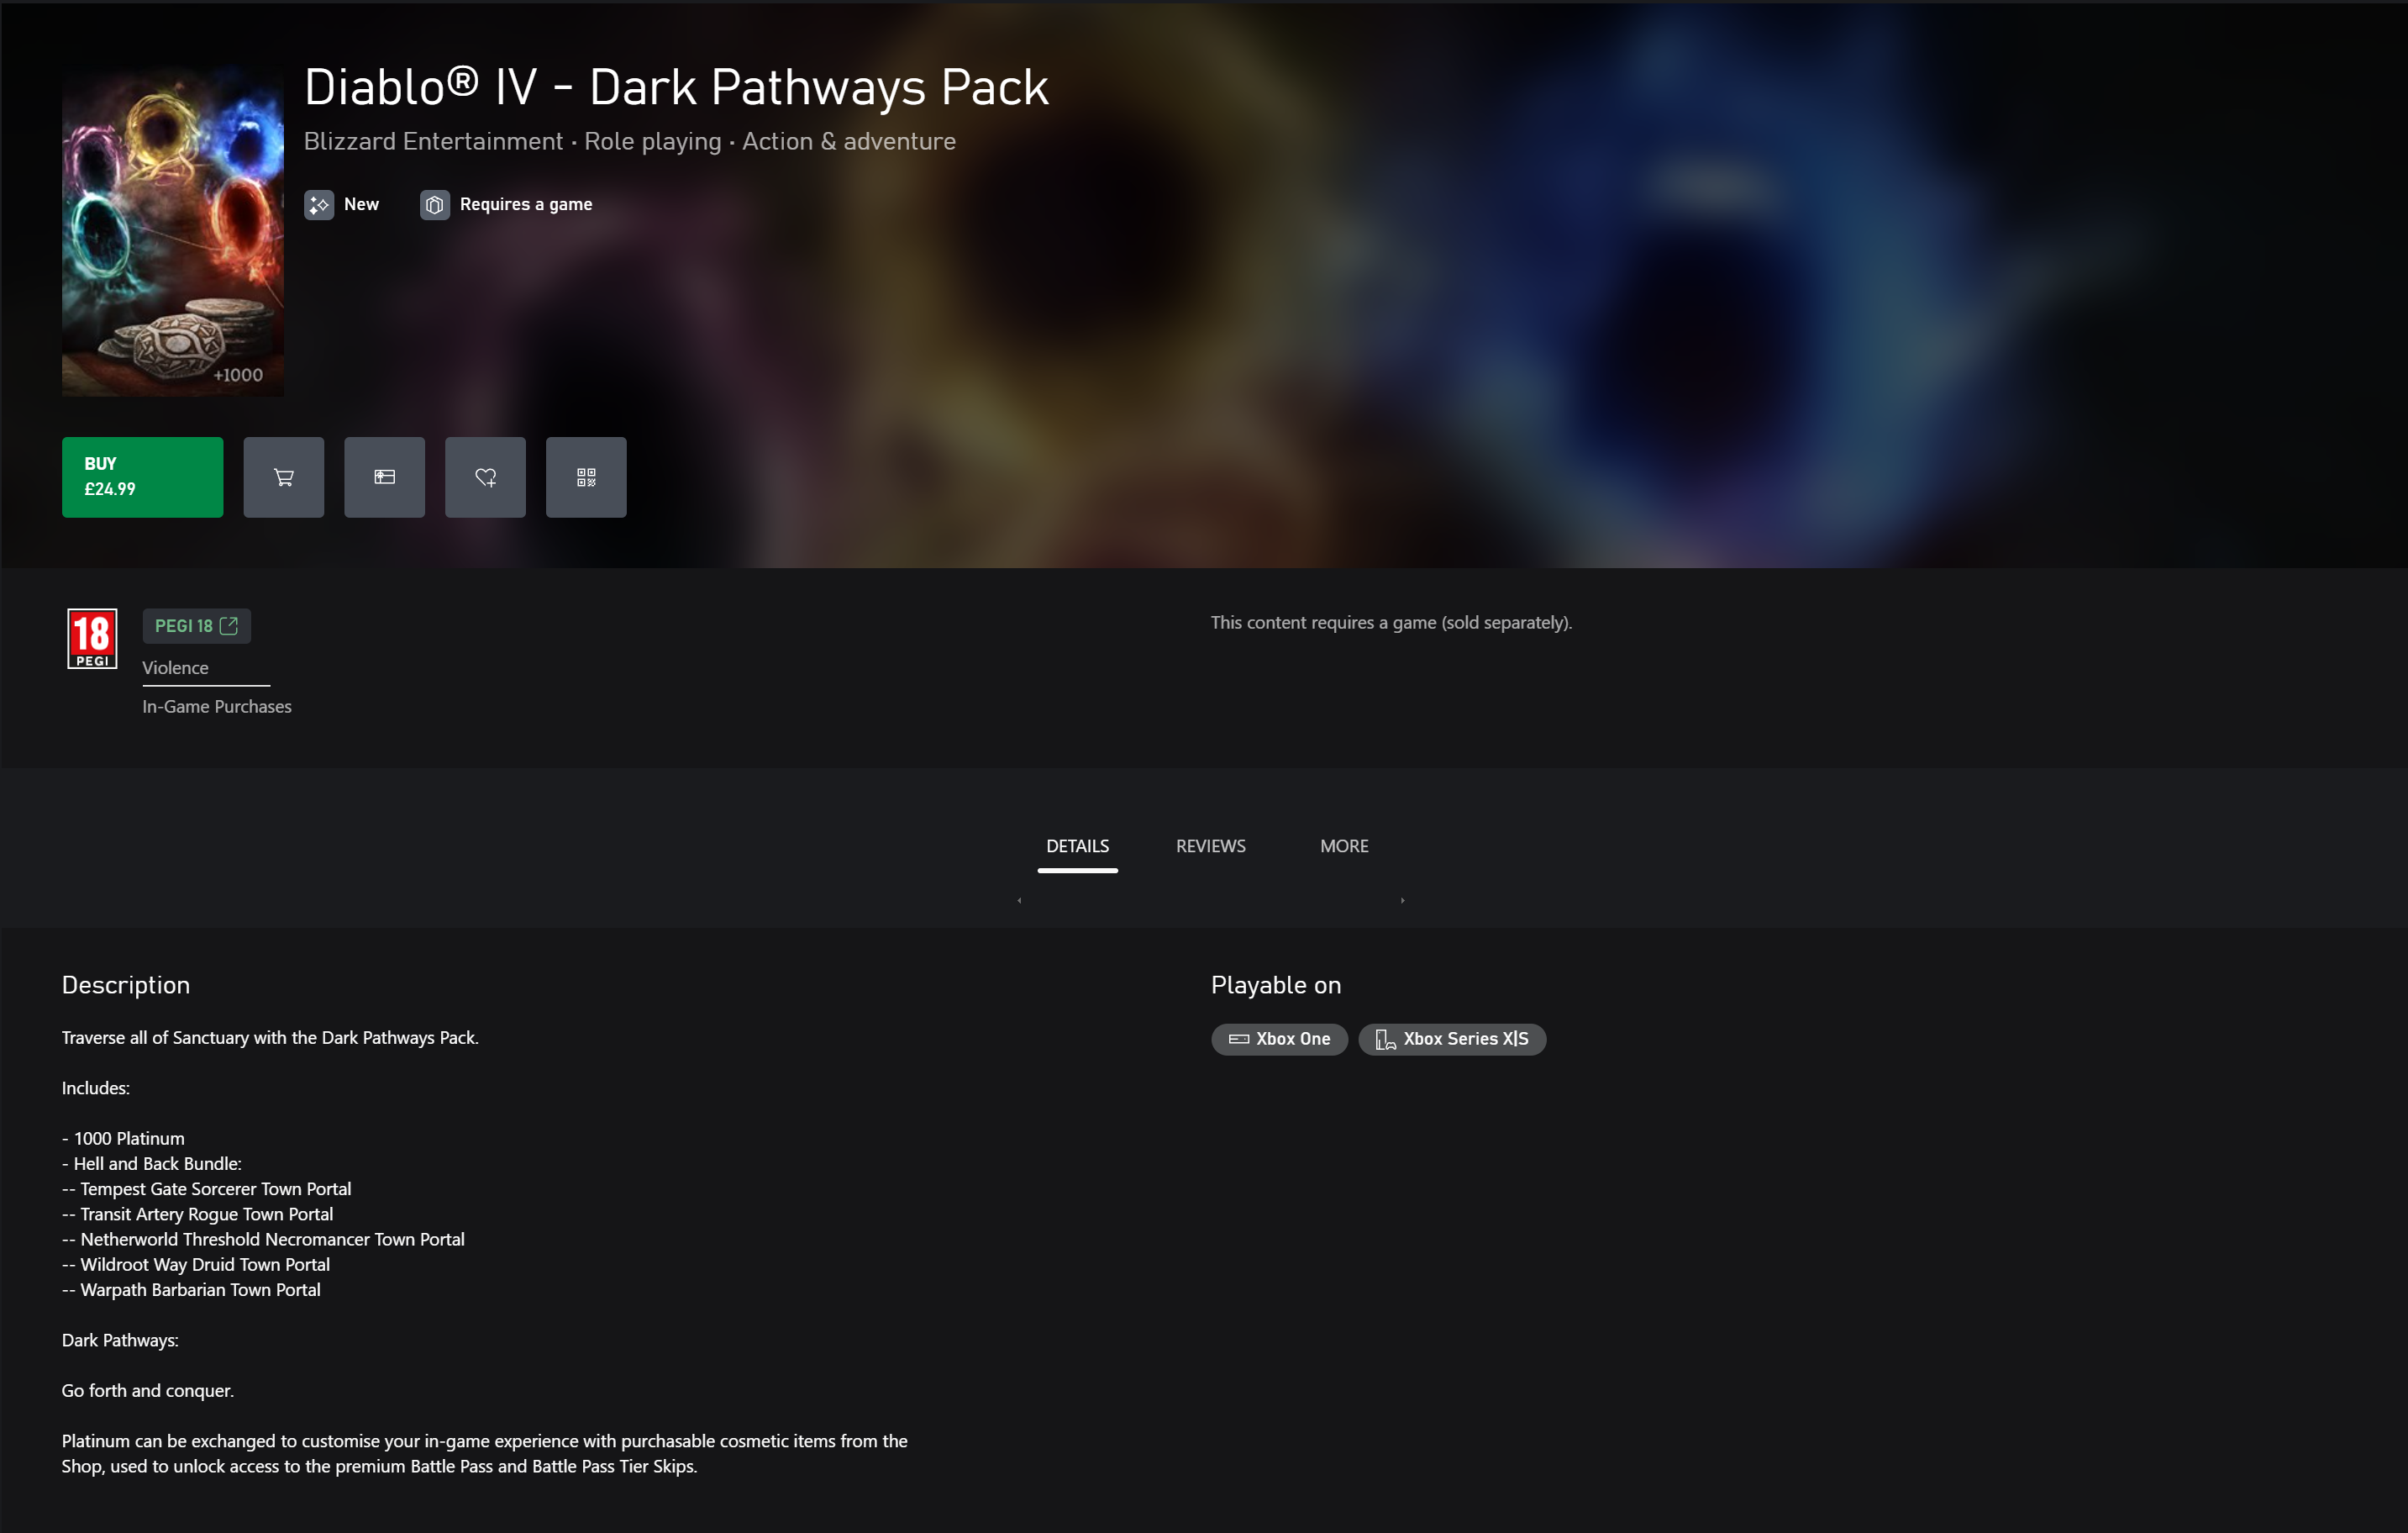Screen dimensions: 2408x1533
Task: Browse the Action & adventure genre link
Action: [849, 141]
